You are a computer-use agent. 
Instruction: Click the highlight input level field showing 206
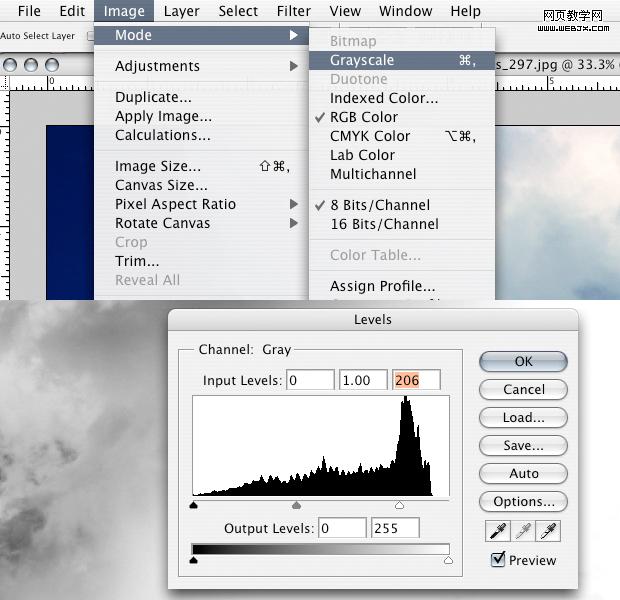point(416,380)
